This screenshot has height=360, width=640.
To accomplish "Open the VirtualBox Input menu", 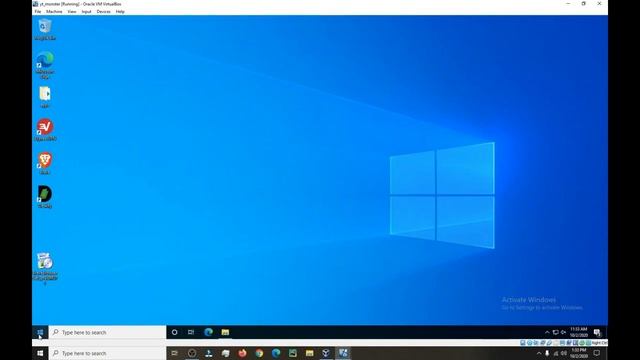I will click(86, 11).
